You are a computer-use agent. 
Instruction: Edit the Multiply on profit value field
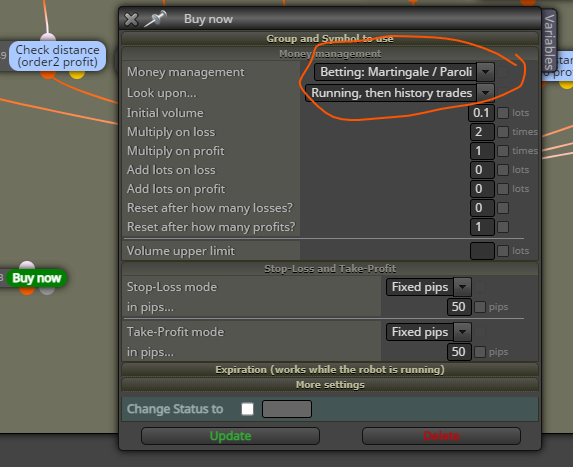click(x=482, y=151)
